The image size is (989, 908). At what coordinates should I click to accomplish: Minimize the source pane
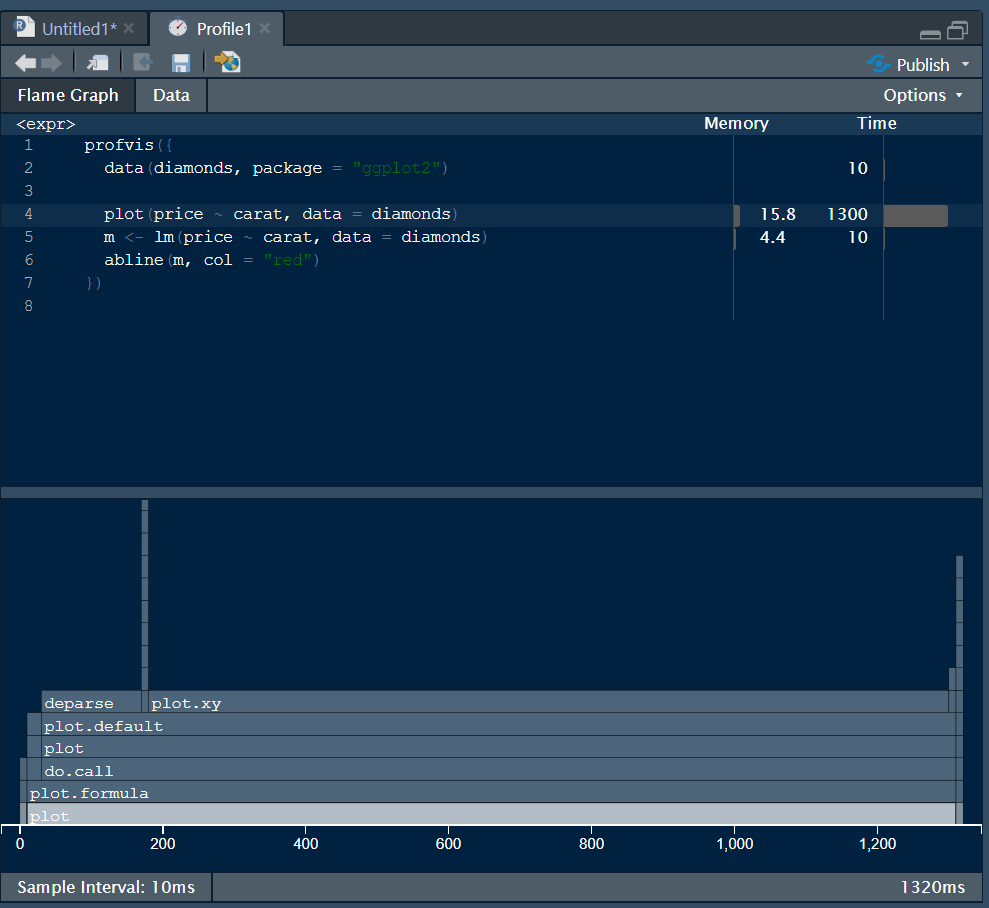(x=930, y=34)
